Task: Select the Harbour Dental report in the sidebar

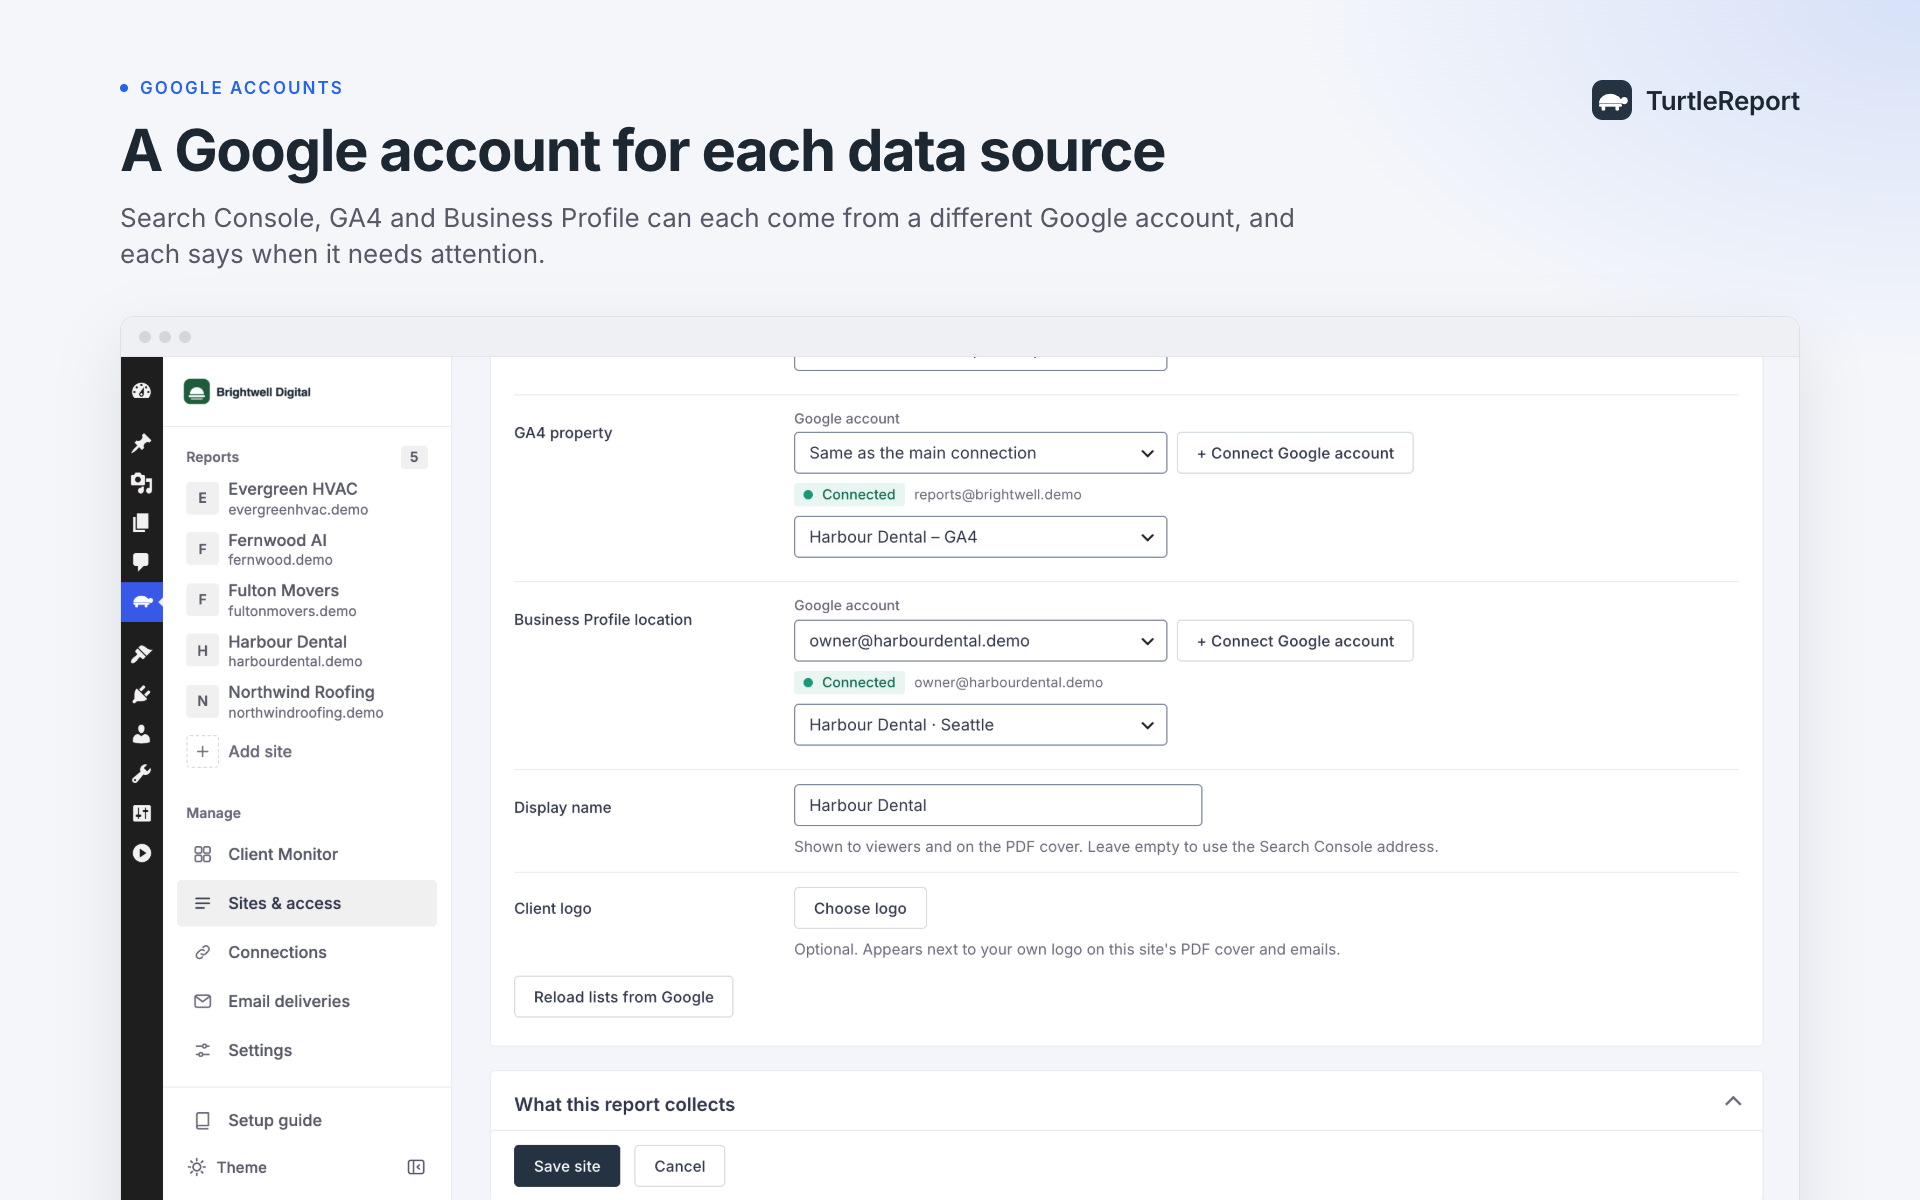Action: tap(307, 651)
